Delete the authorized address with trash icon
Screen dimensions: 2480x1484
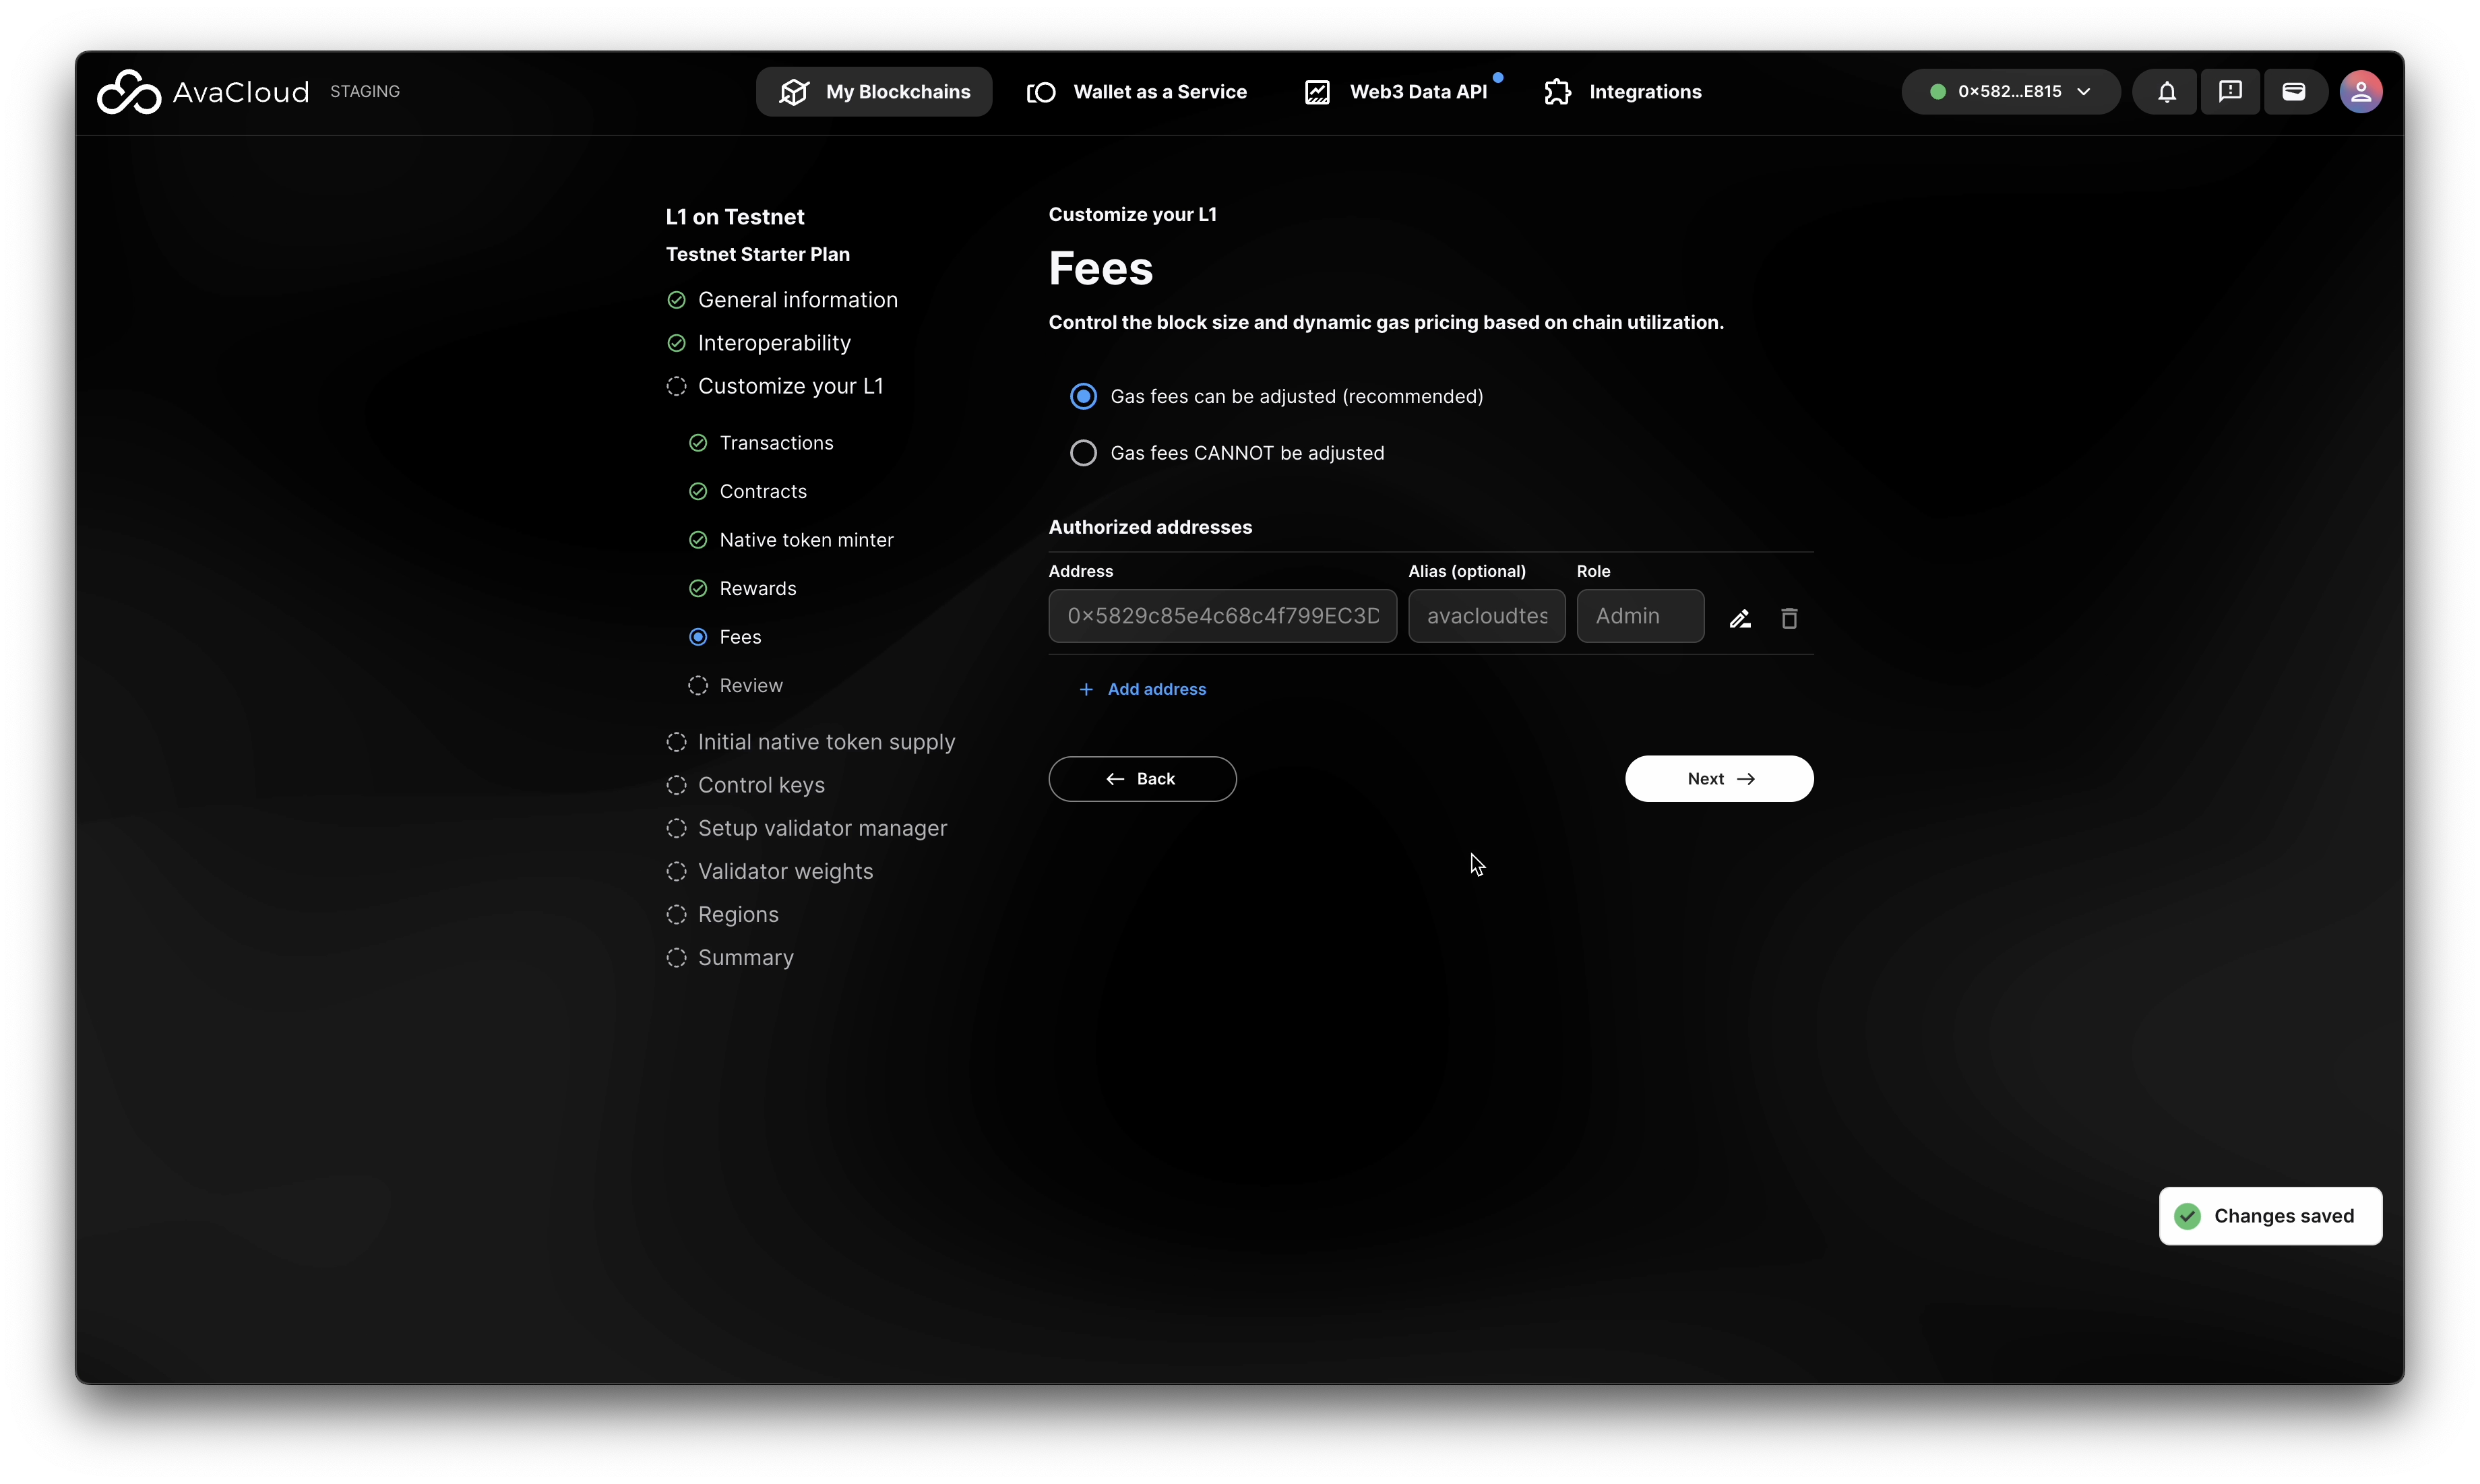point(1789,619)
